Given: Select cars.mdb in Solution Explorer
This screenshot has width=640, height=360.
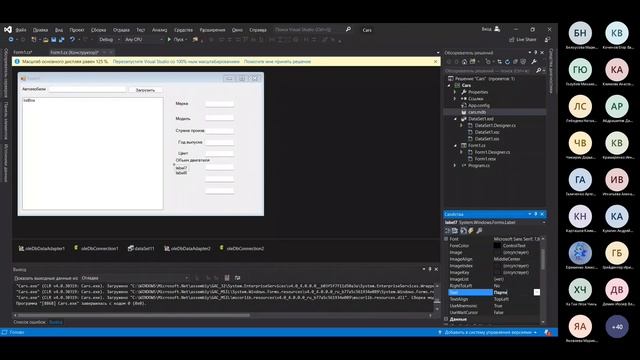Looking at the screenshot, I should 477,112.
